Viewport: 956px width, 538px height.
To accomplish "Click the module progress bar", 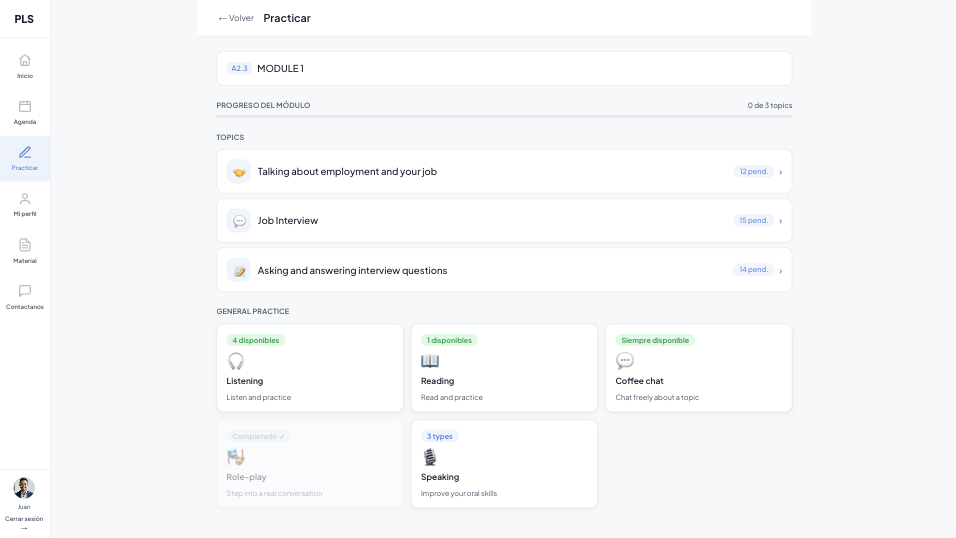I will 504,116.
